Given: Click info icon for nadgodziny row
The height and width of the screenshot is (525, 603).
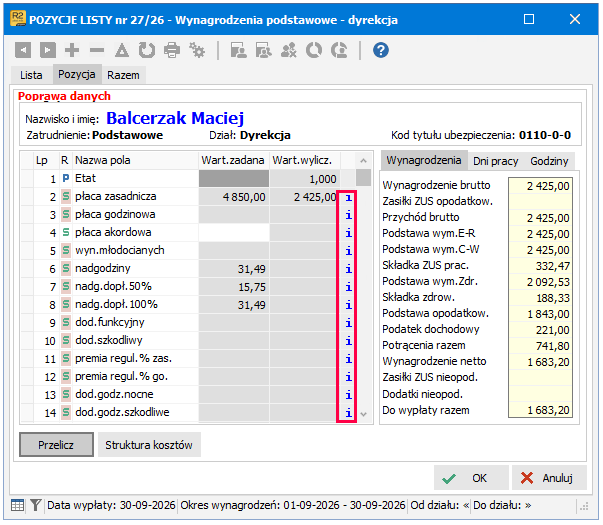Looking at the screenshot, I should click(x=348, y=269).
